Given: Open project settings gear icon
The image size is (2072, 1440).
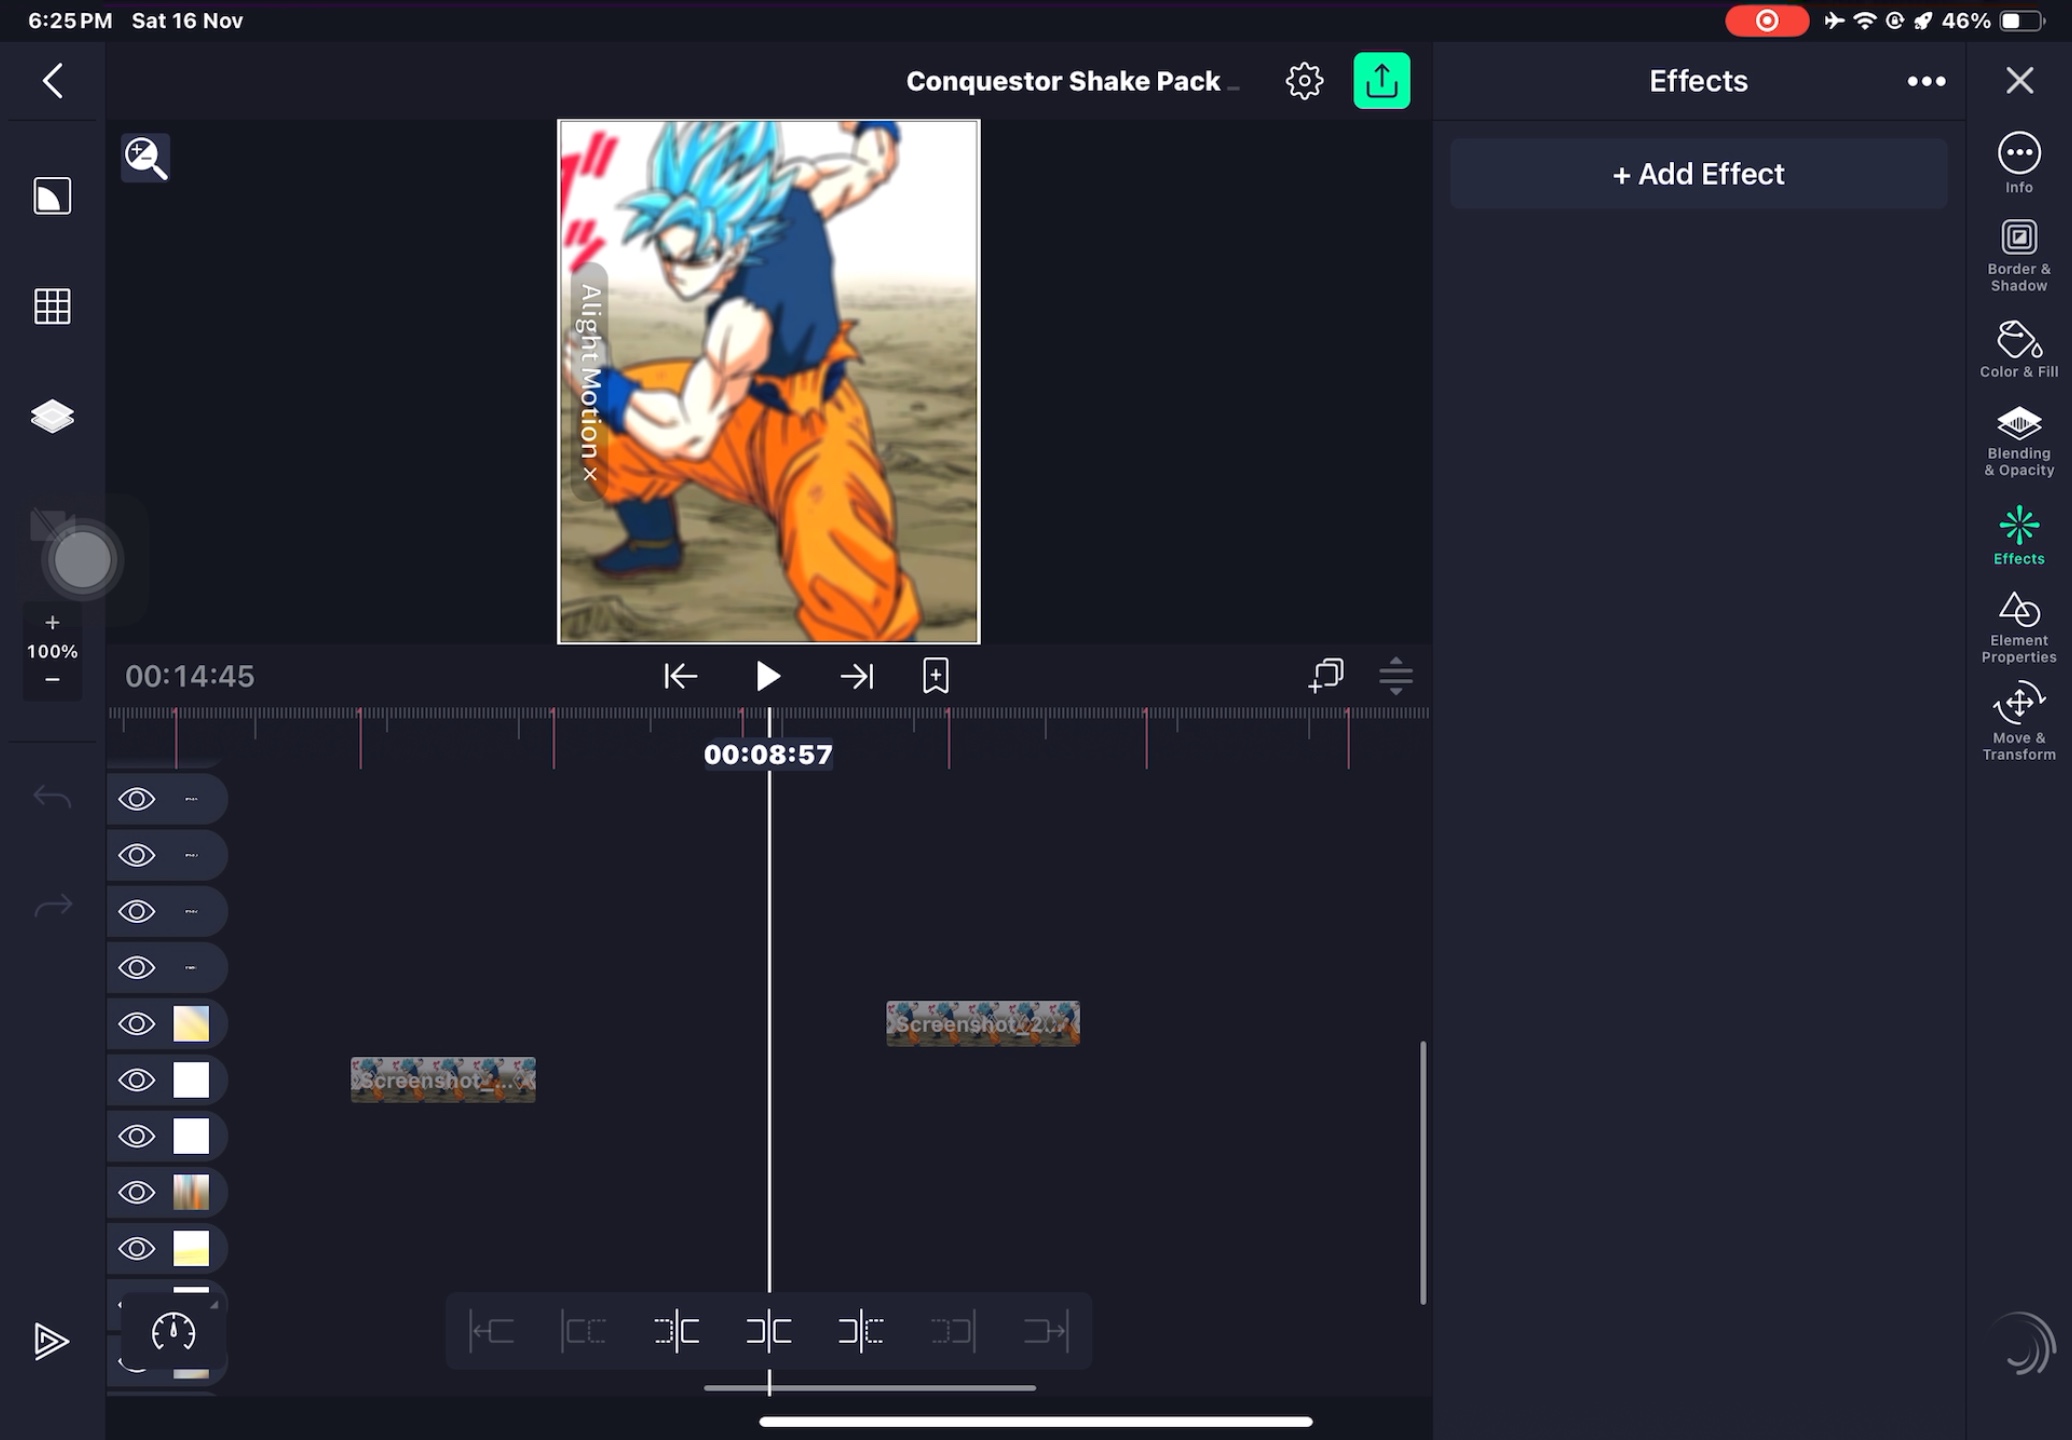Looking at the screenshot, I should coord(1304,81).
